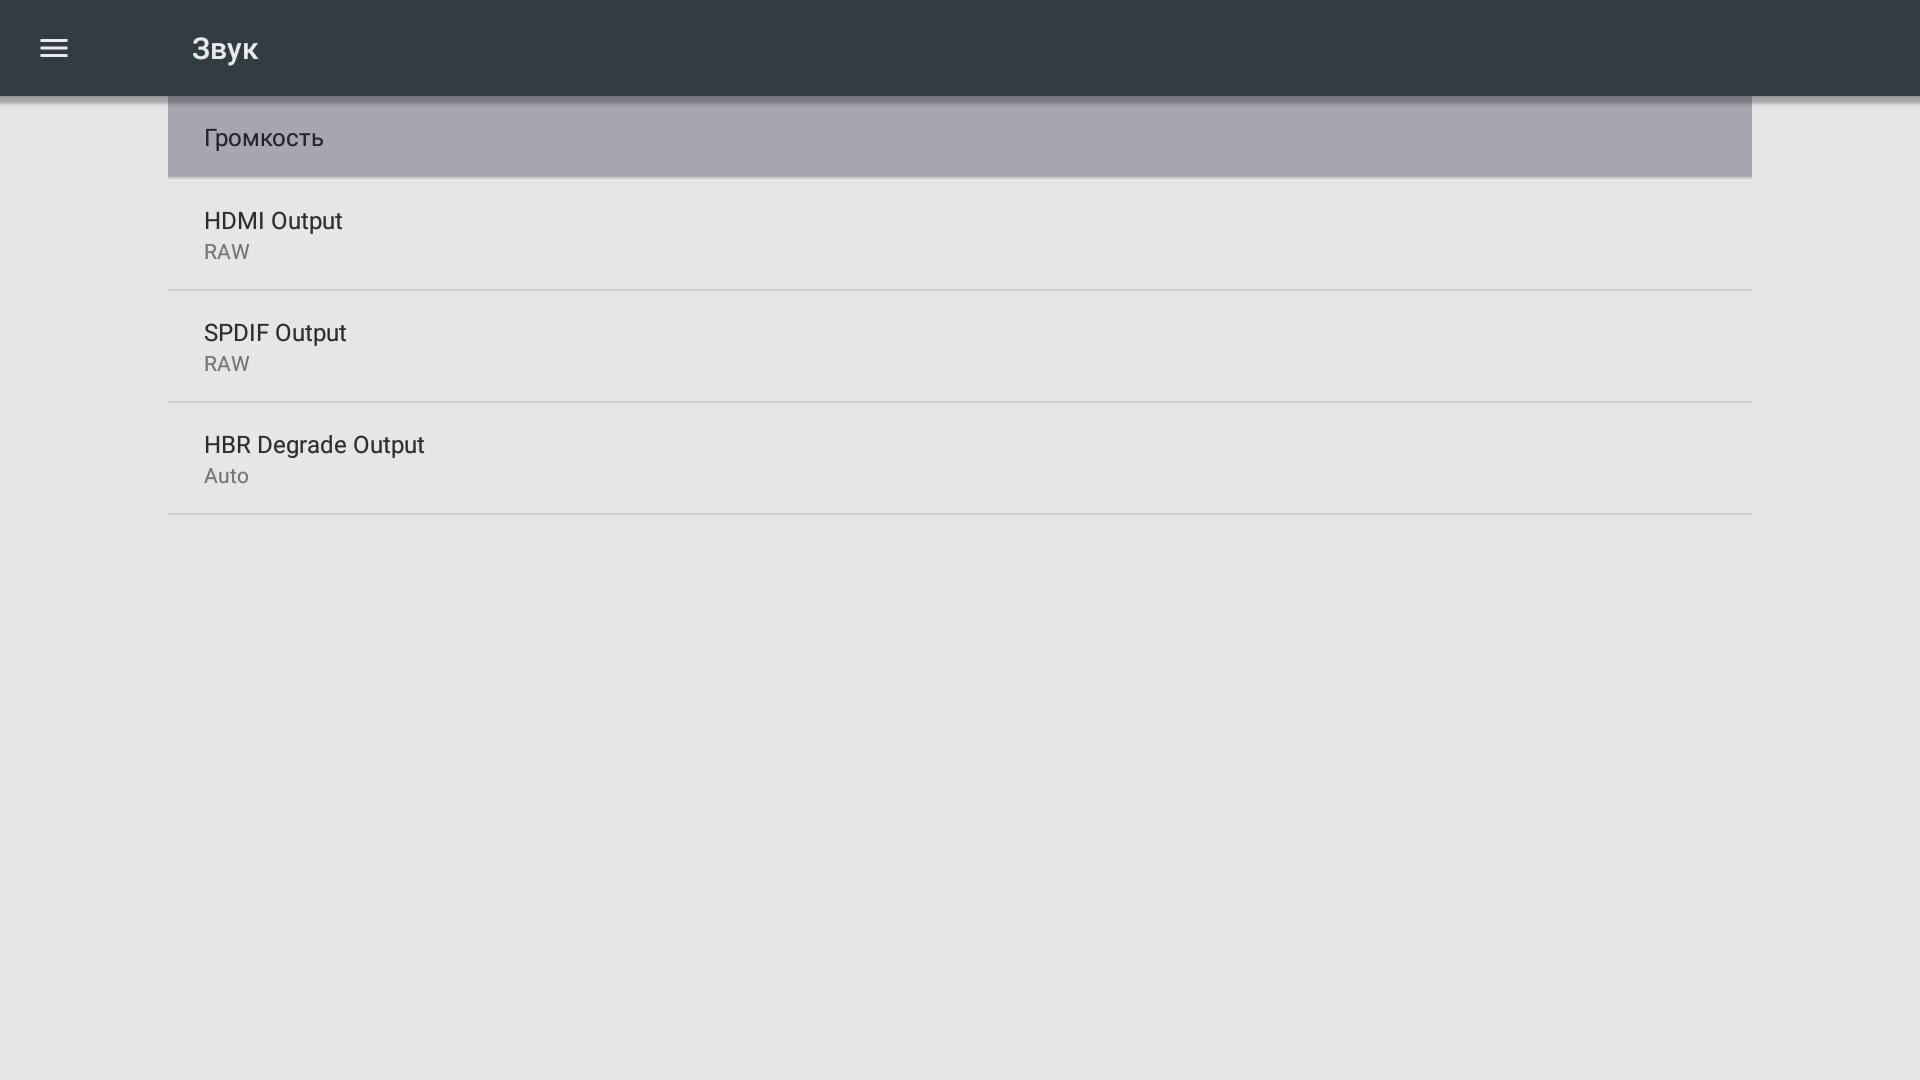Tap the SPDIF Output label text
Image resolution: width=1920 pixels, height=1080 pixels.
275,333
